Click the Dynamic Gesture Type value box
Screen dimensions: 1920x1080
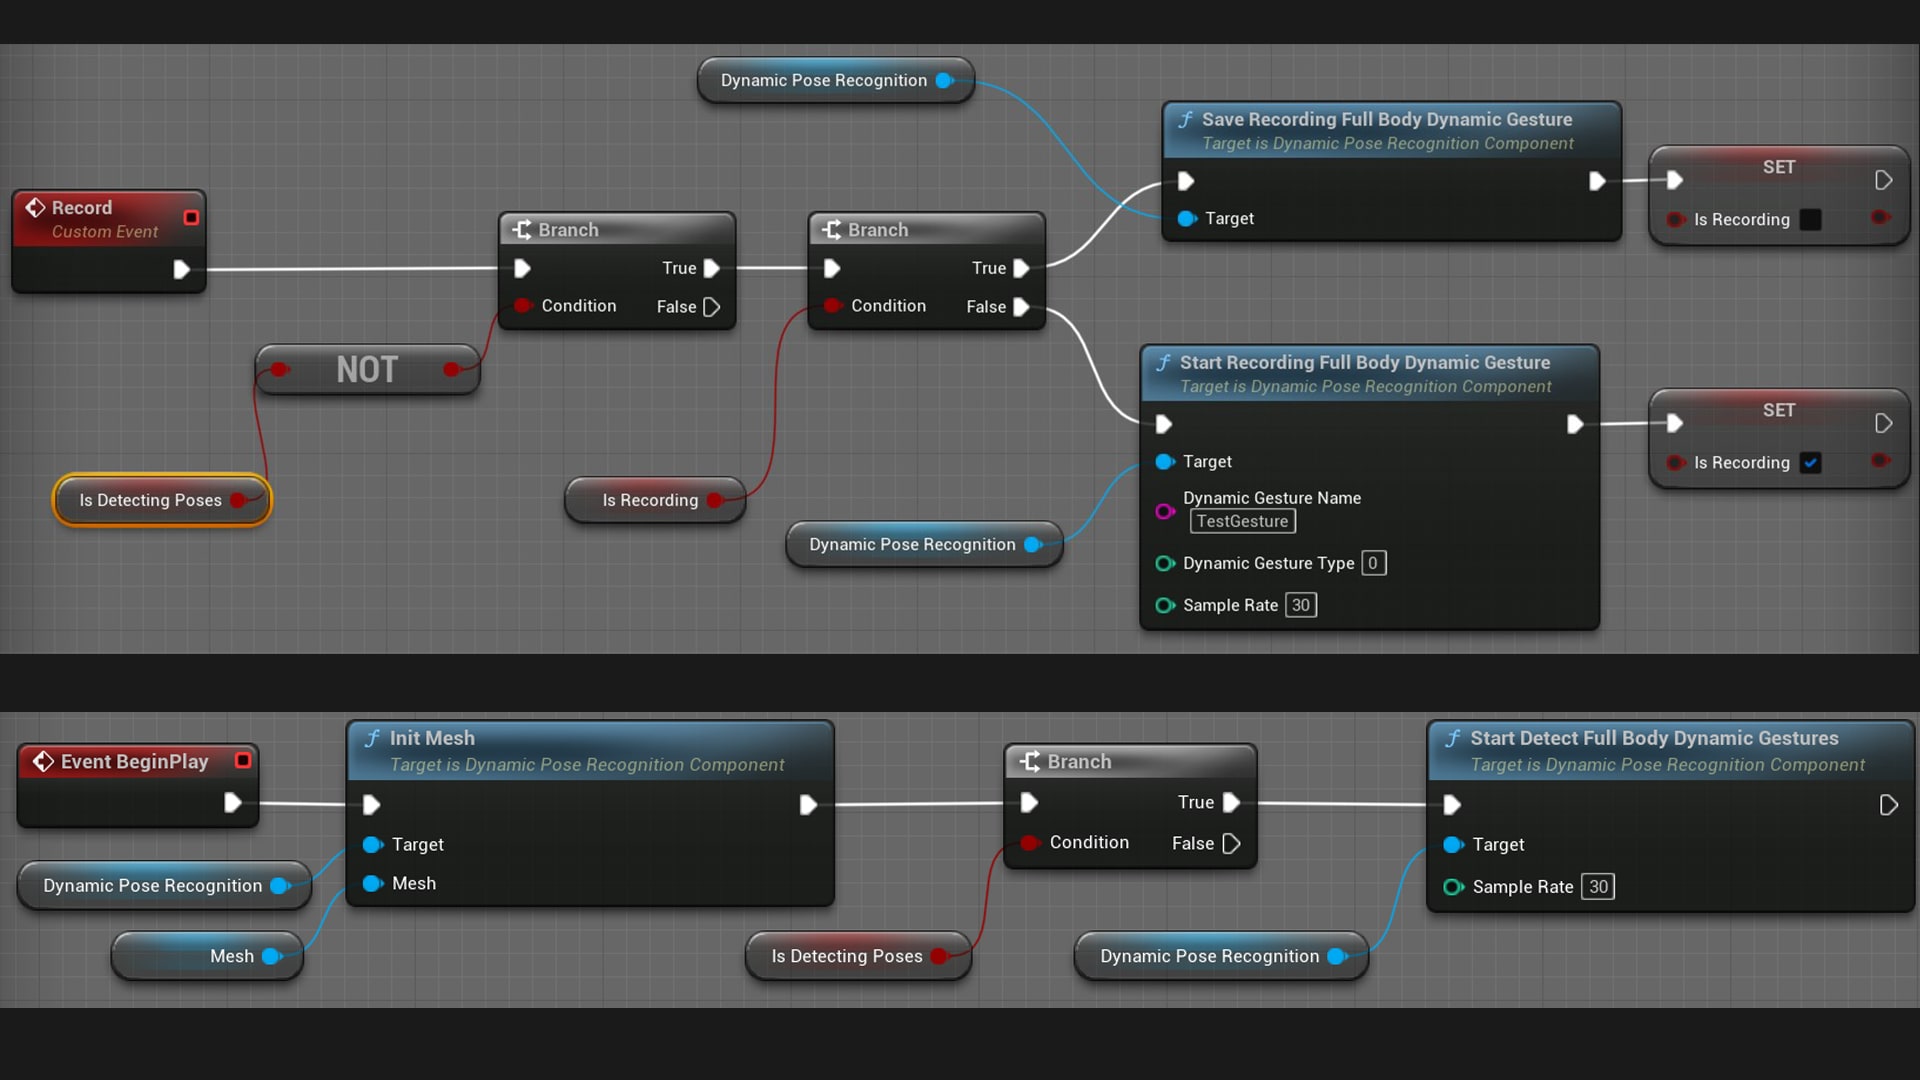[x=1373, y=563]
